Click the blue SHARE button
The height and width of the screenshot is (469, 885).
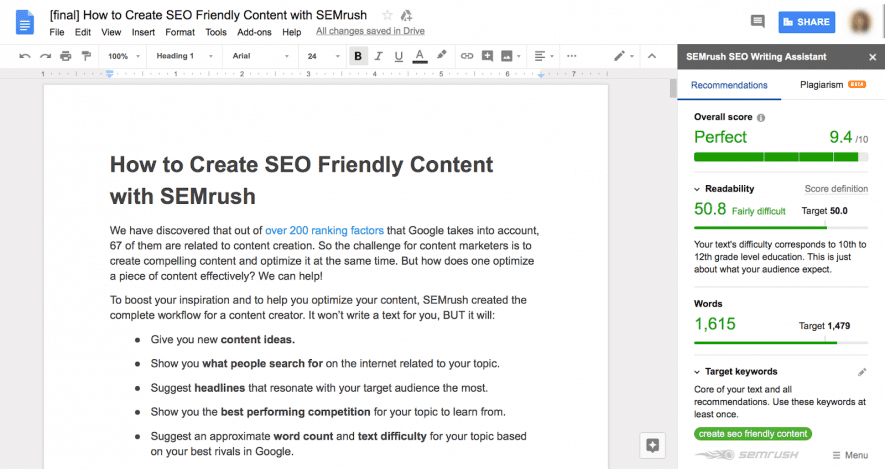pyautogui.click(x=806, y=21)
